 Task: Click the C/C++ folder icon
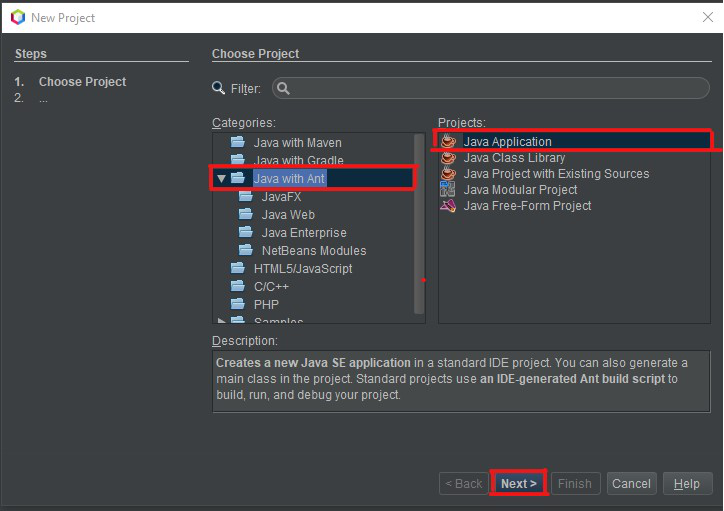tap(237, 286)
